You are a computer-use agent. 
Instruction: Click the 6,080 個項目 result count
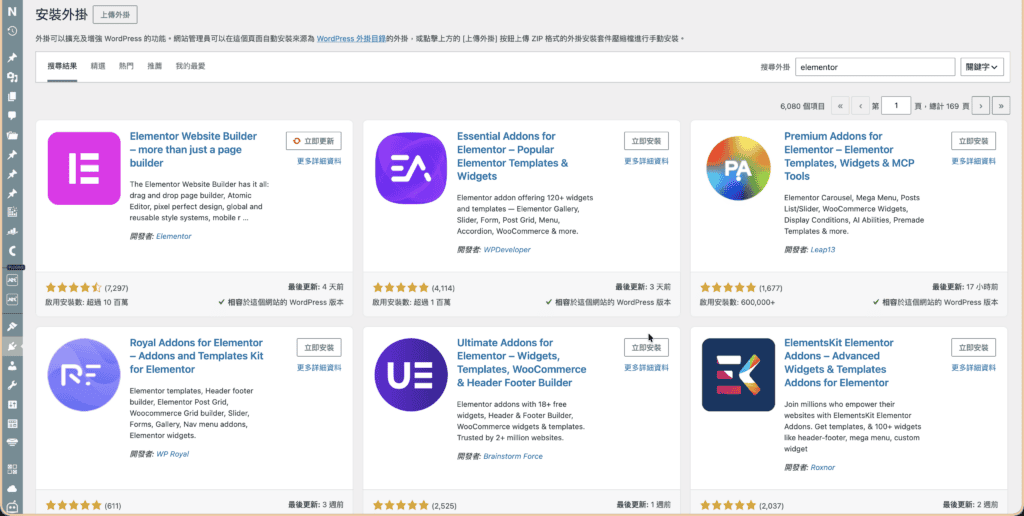803,106
